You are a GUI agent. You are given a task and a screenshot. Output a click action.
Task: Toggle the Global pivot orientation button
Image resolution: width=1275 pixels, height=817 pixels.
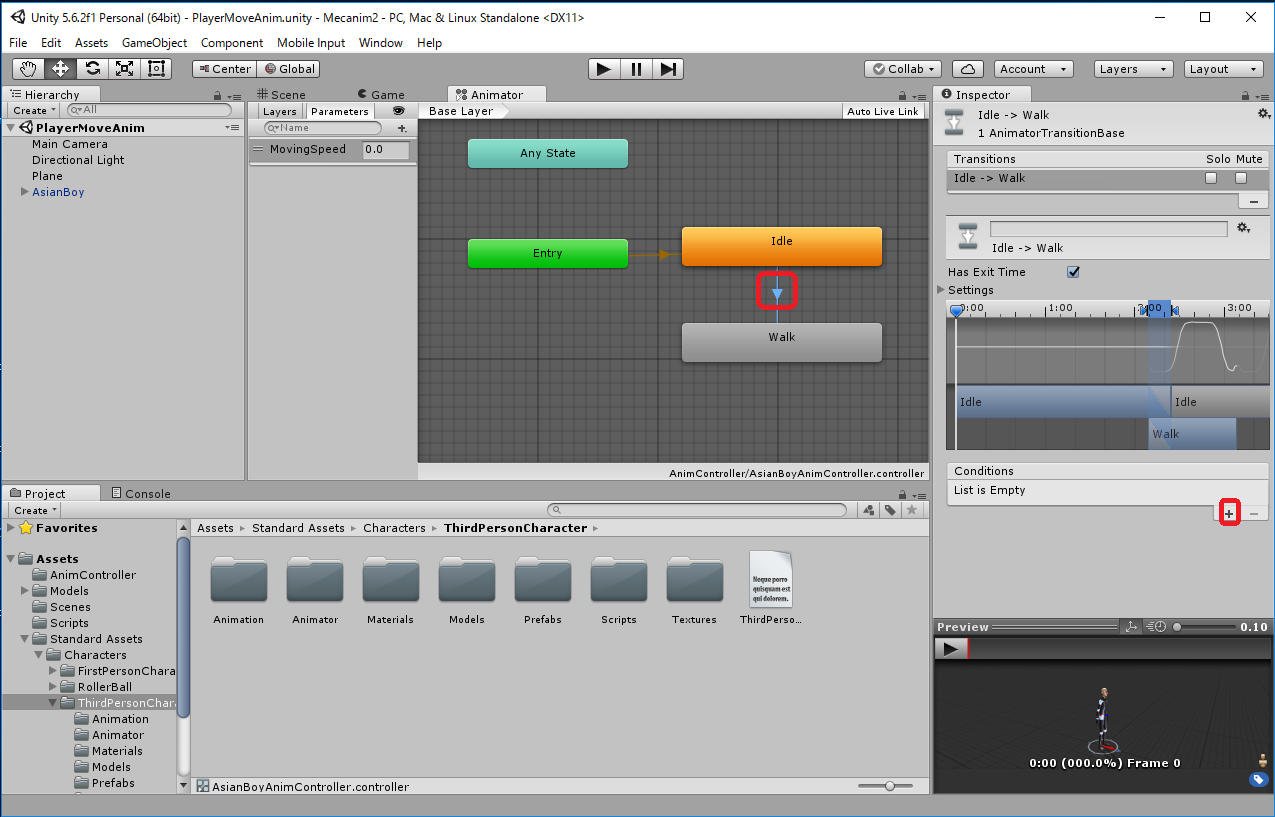pyautogui.click(x=288, y=69)
